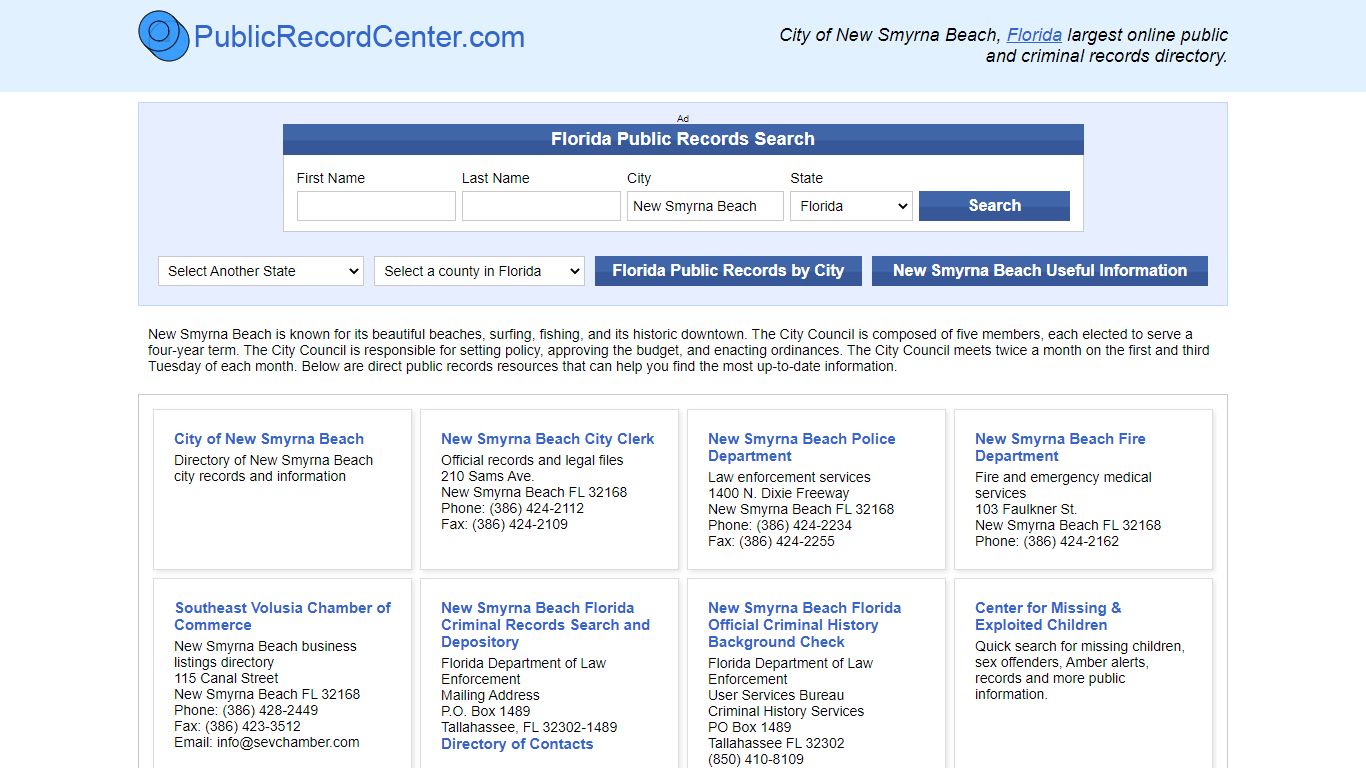Click City Clerk fax (386) 424-2109
The width and height of the screenshot is (1366, 768).
[520, 524]
